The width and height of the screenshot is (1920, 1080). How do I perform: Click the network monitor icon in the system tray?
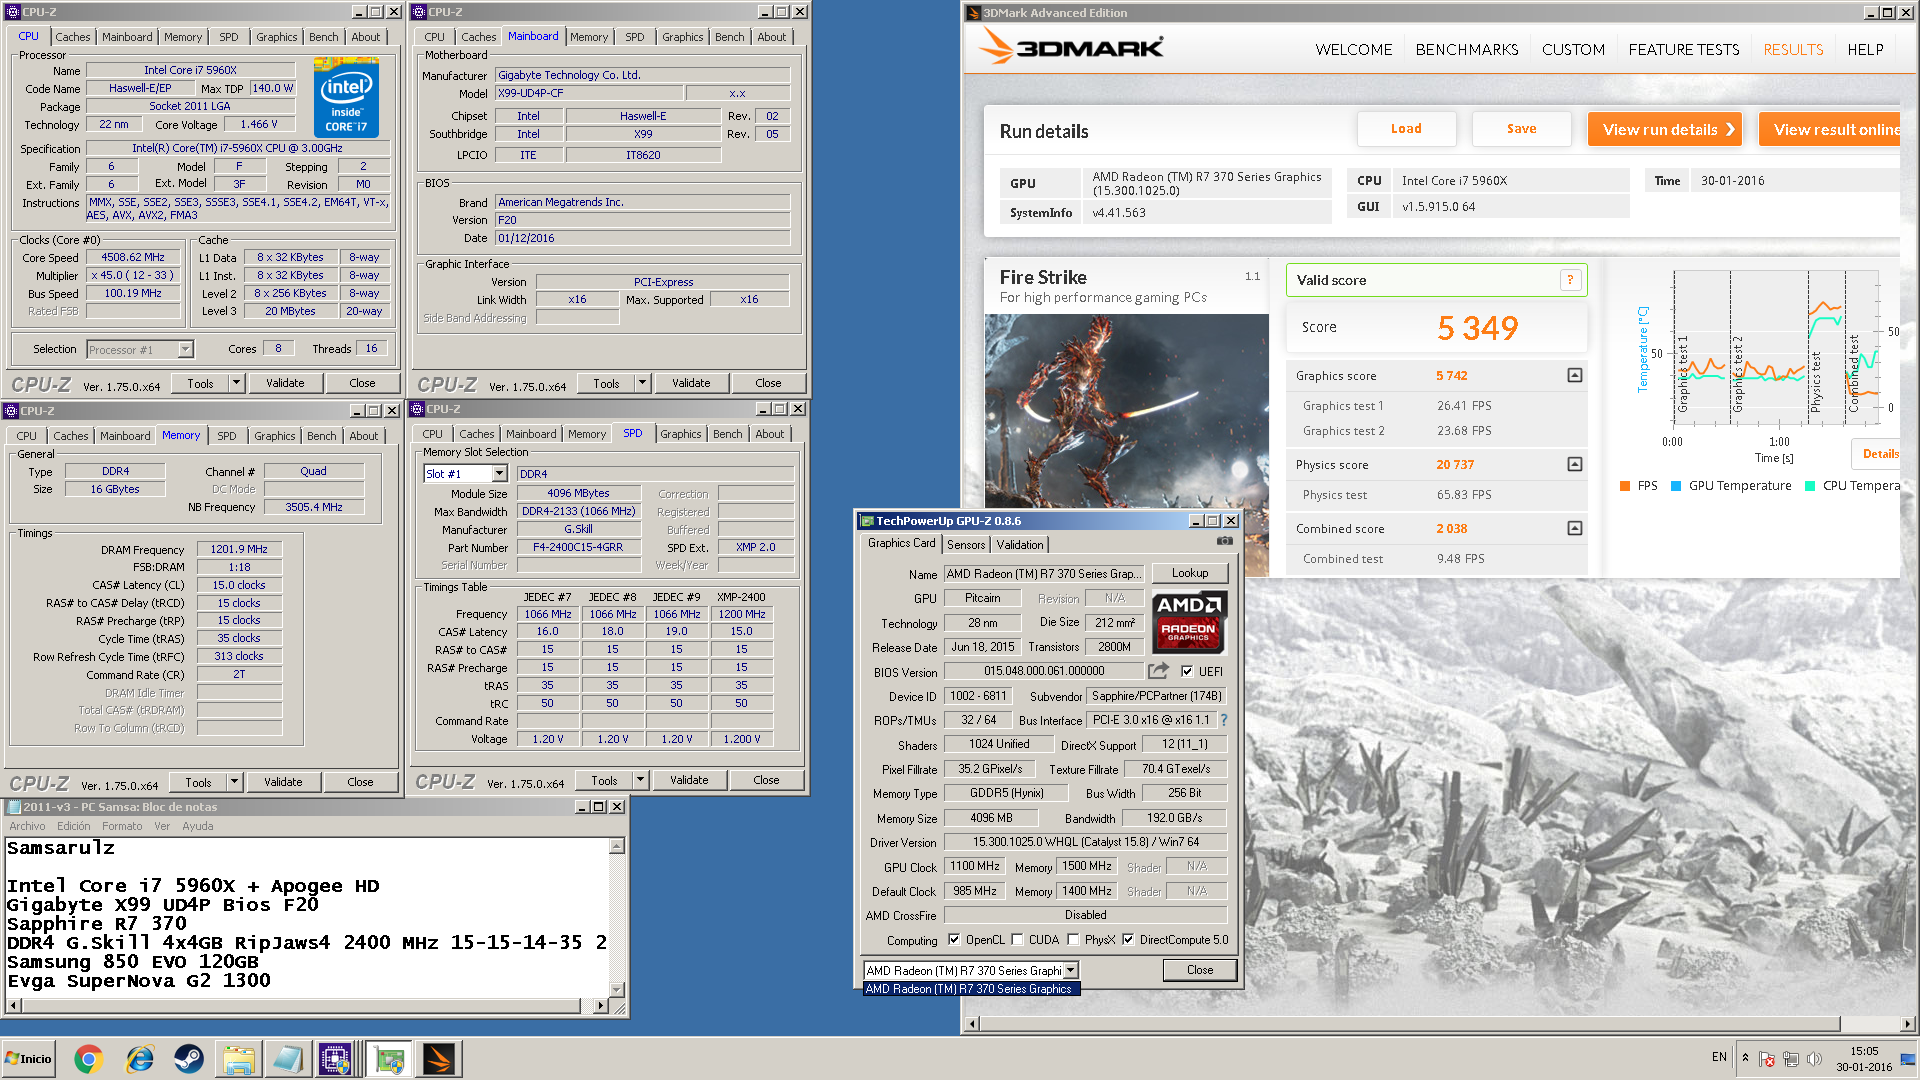pyautogui.click(x=1791, y=1059)
